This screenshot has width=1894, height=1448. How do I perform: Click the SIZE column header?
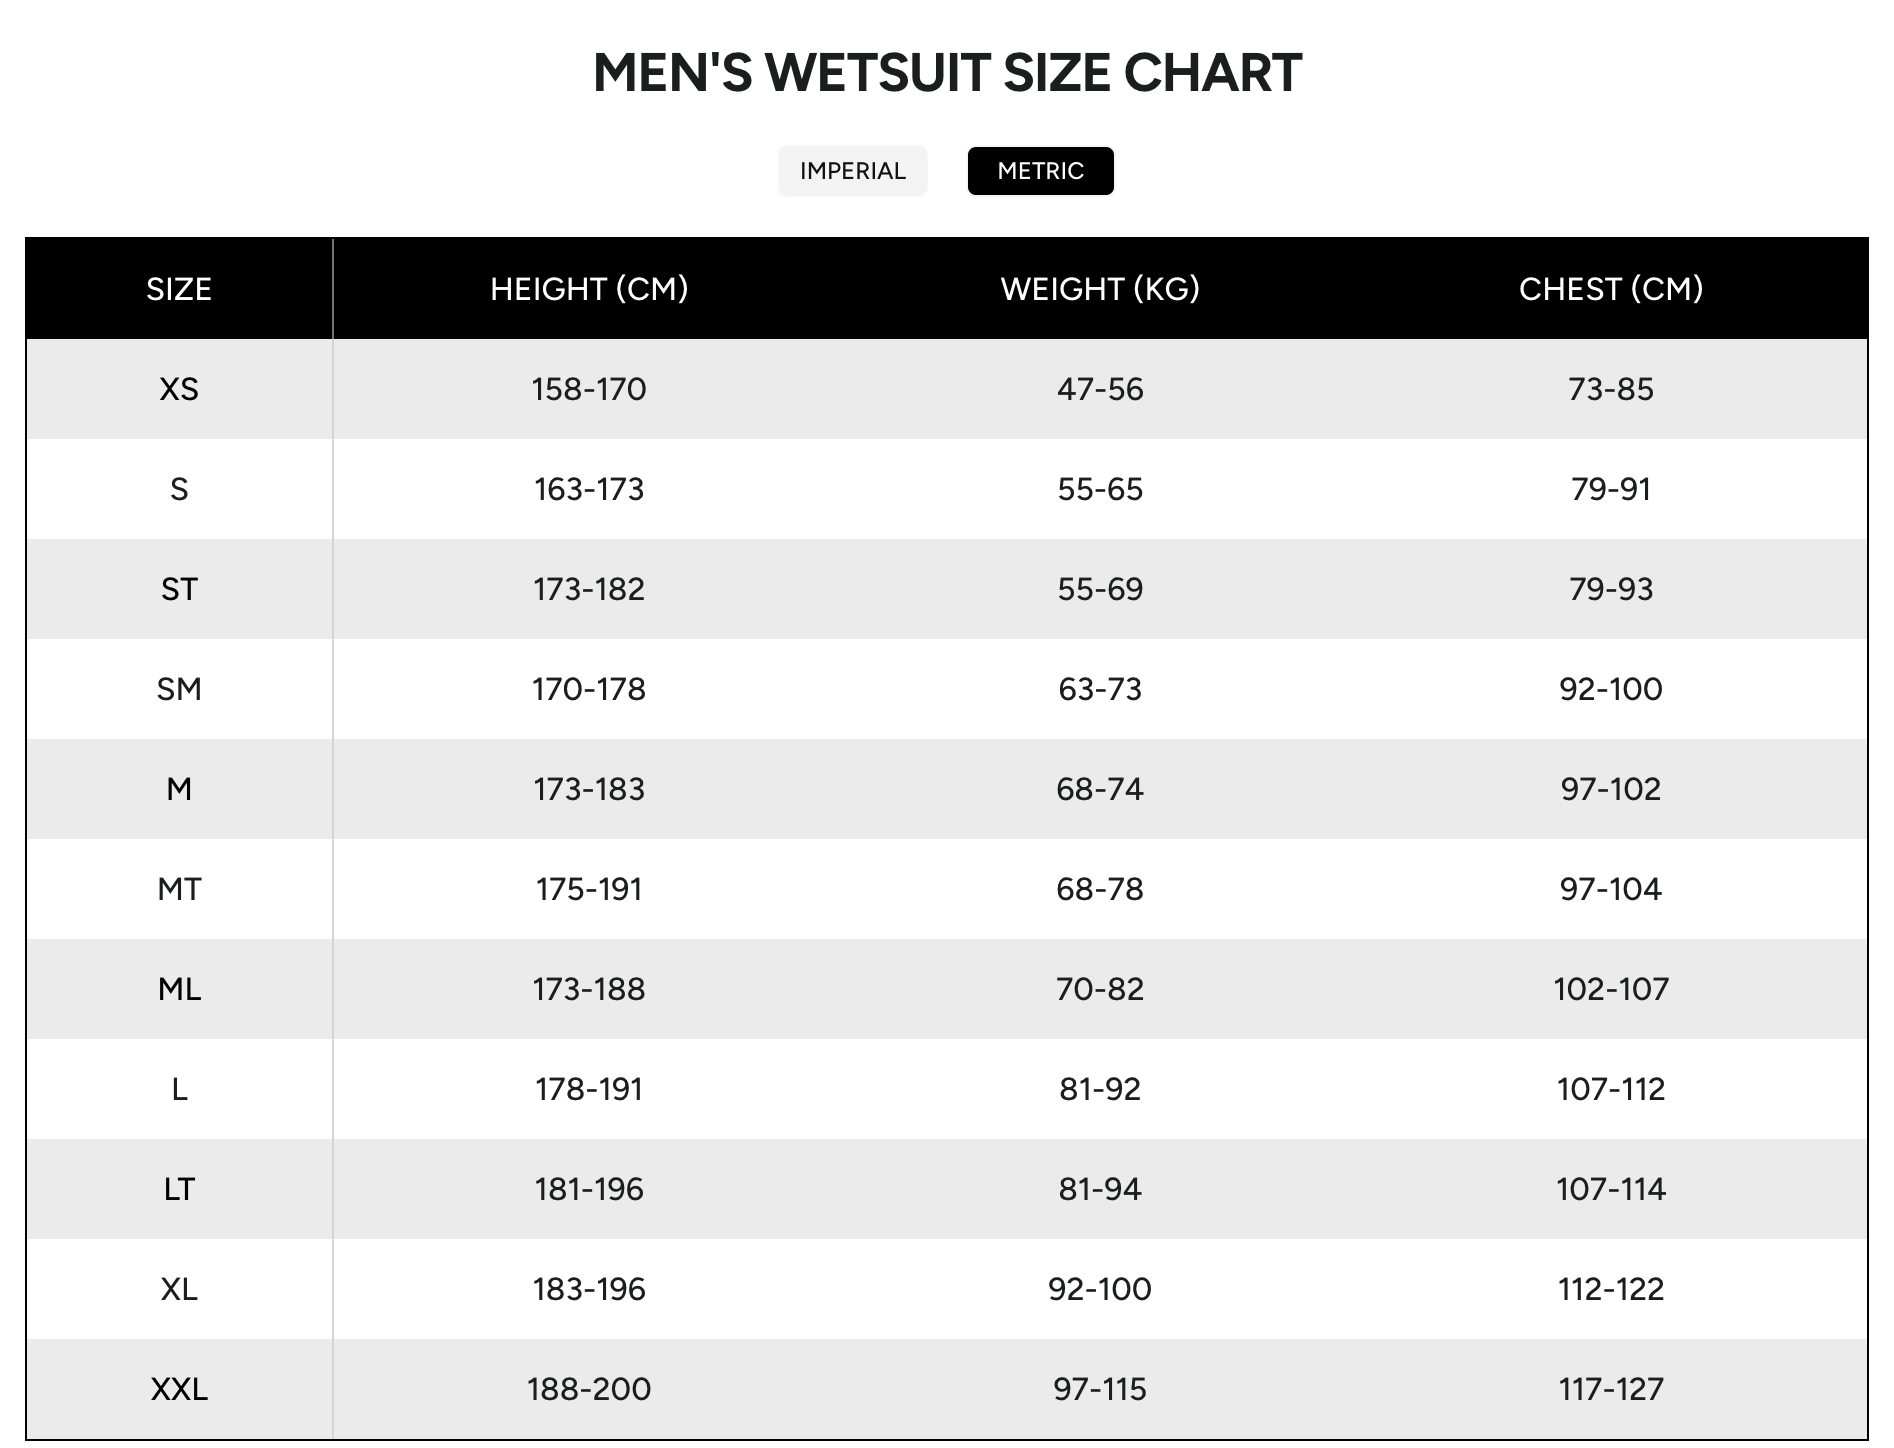179,289
